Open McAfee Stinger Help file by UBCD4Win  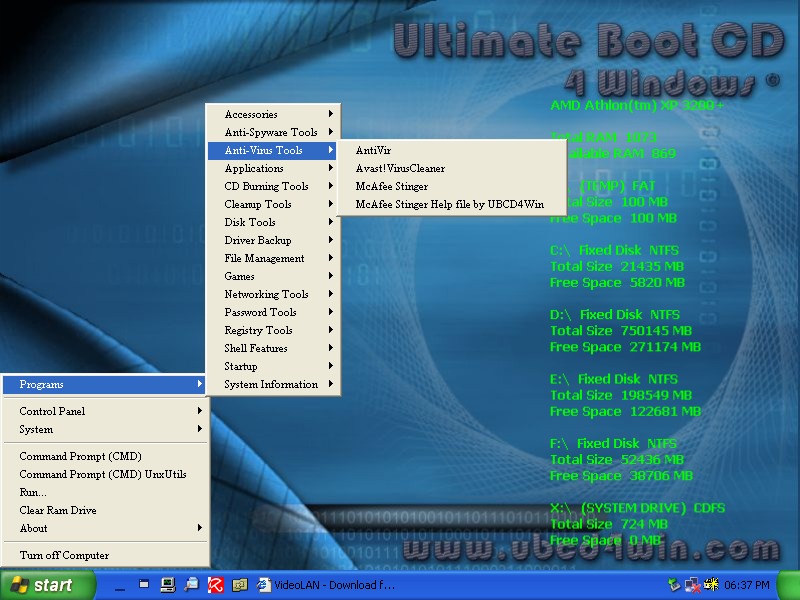click(x=449, y=204)
